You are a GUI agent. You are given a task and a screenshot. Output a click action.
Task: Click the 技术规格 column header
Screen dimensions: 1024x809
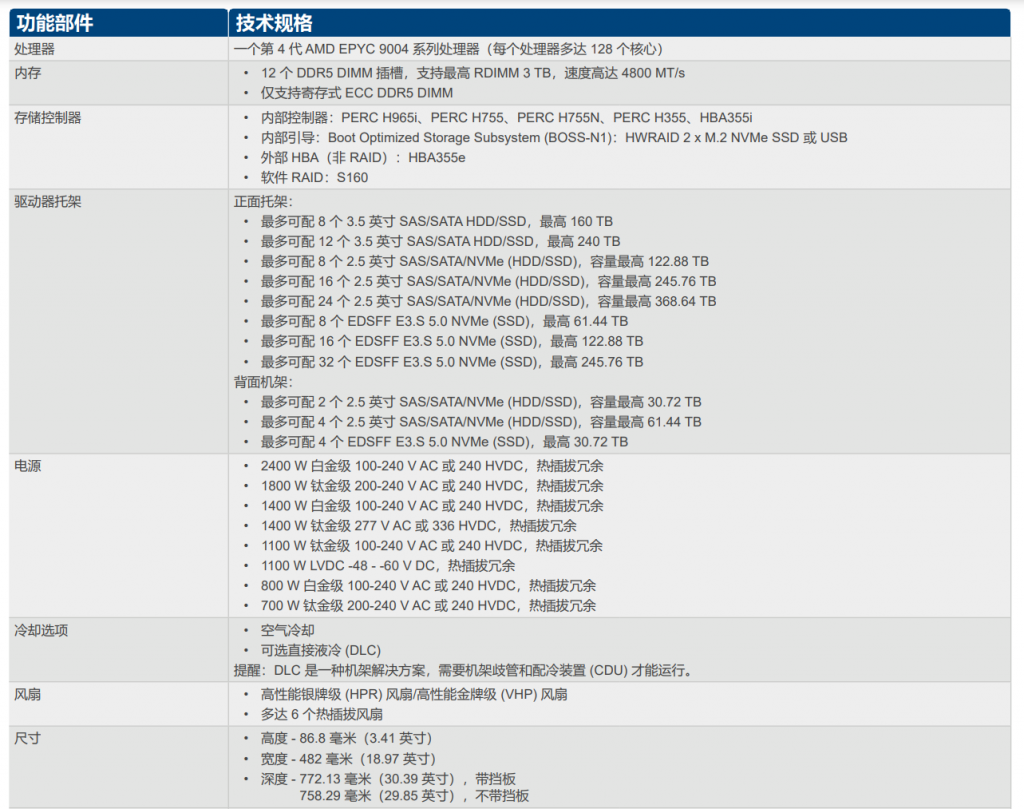click(275, 23)
